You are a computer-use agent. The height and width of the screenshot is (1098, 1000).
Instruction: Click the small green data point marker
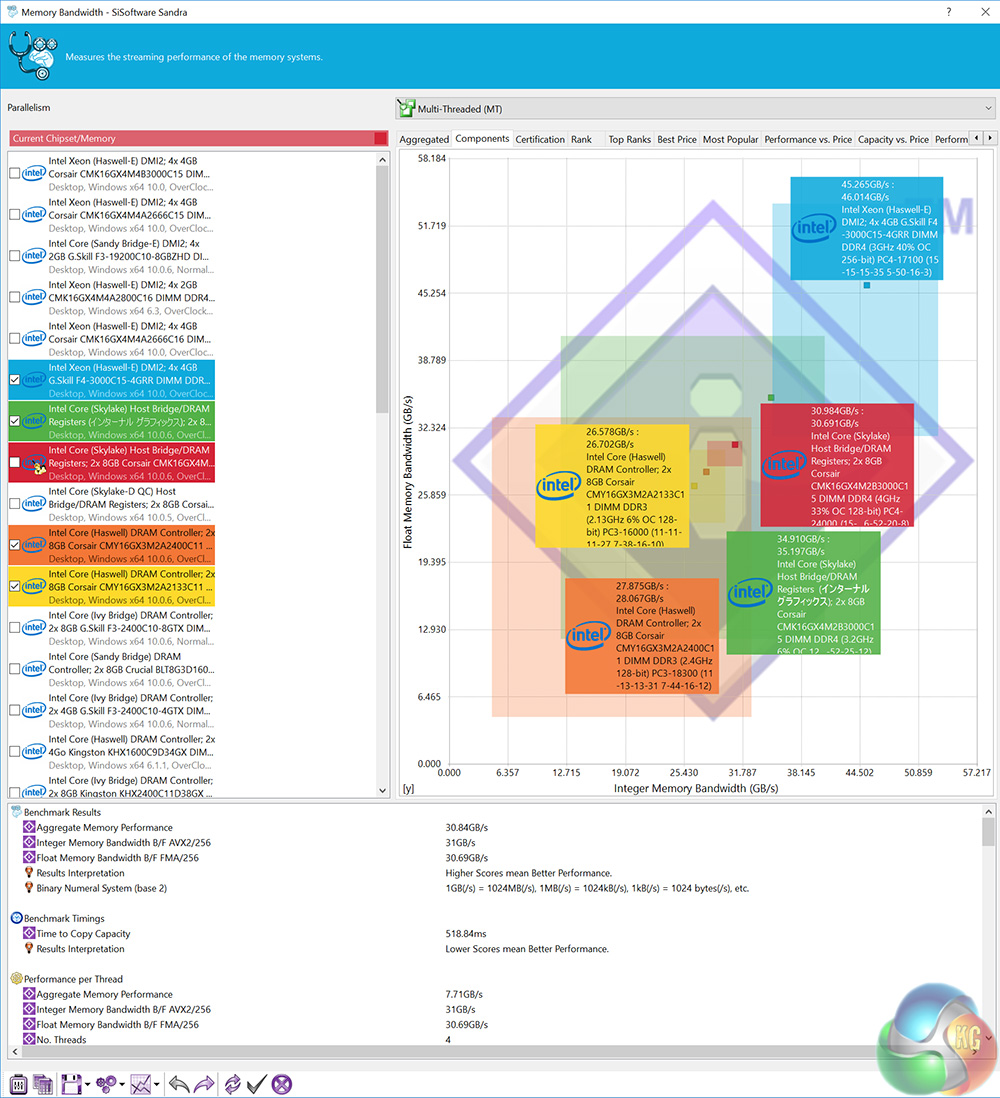tap(771, 397)
